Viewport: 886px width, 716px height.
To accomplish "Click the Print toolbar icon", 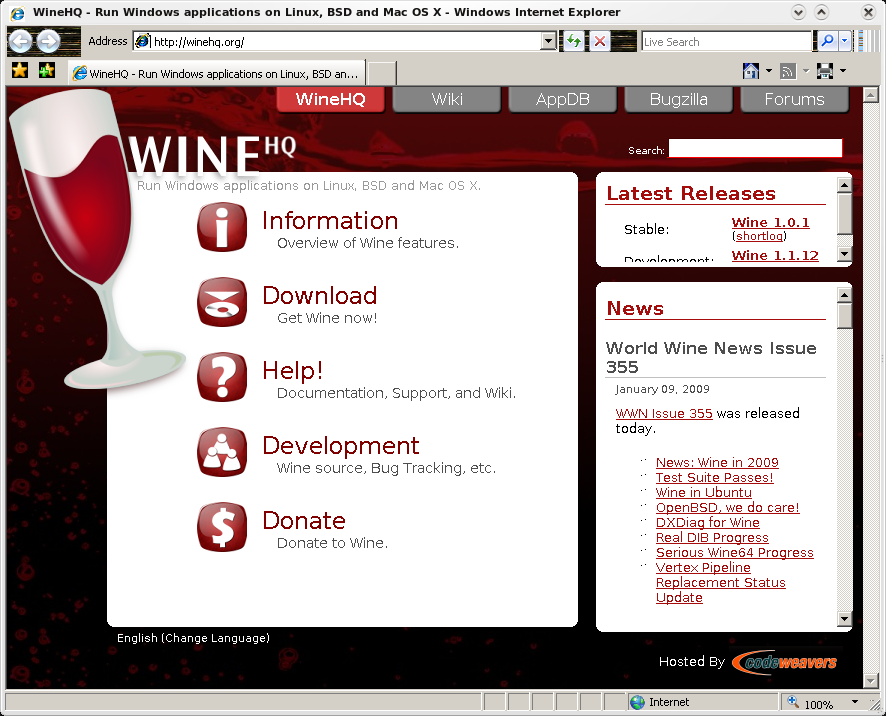I will (825, 71).
